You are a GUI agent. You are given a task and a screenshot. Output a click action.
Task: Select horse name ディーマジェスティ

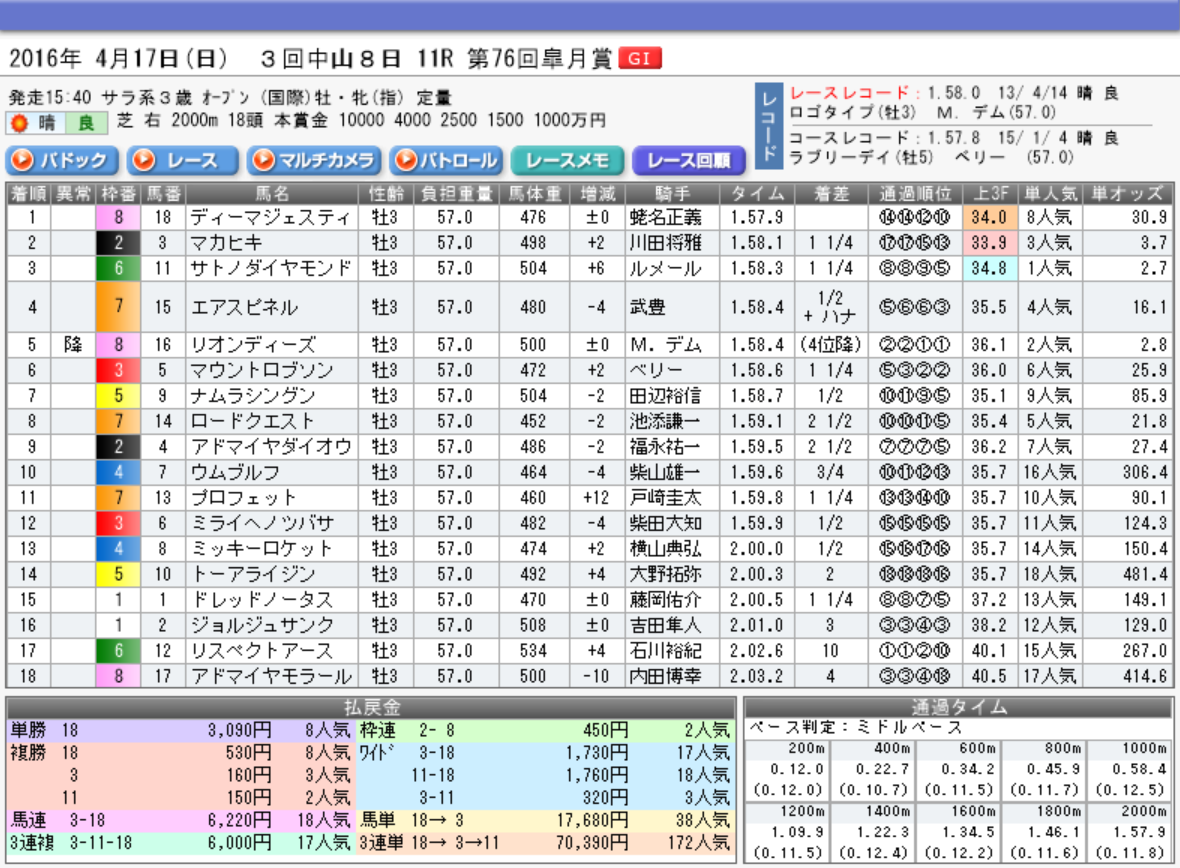click(270, 218)
